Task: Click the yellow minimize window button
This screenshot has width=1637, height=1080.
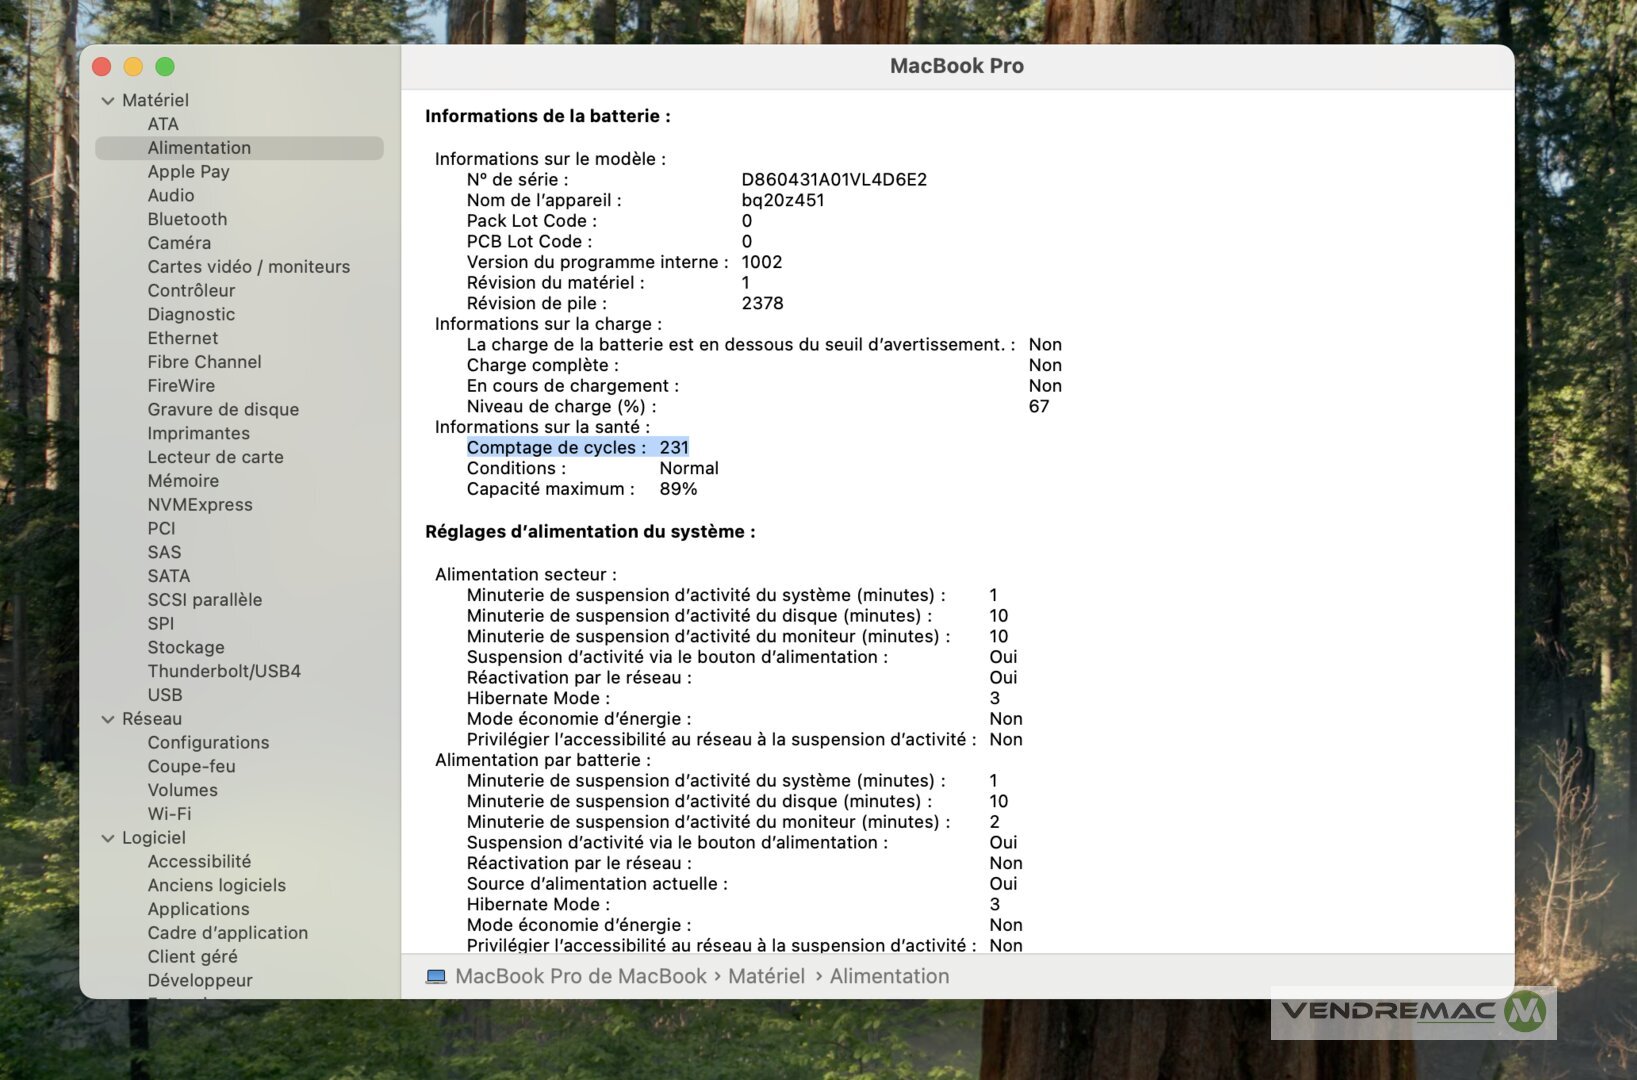Action: pyautogui.click(x=133, y=67)
